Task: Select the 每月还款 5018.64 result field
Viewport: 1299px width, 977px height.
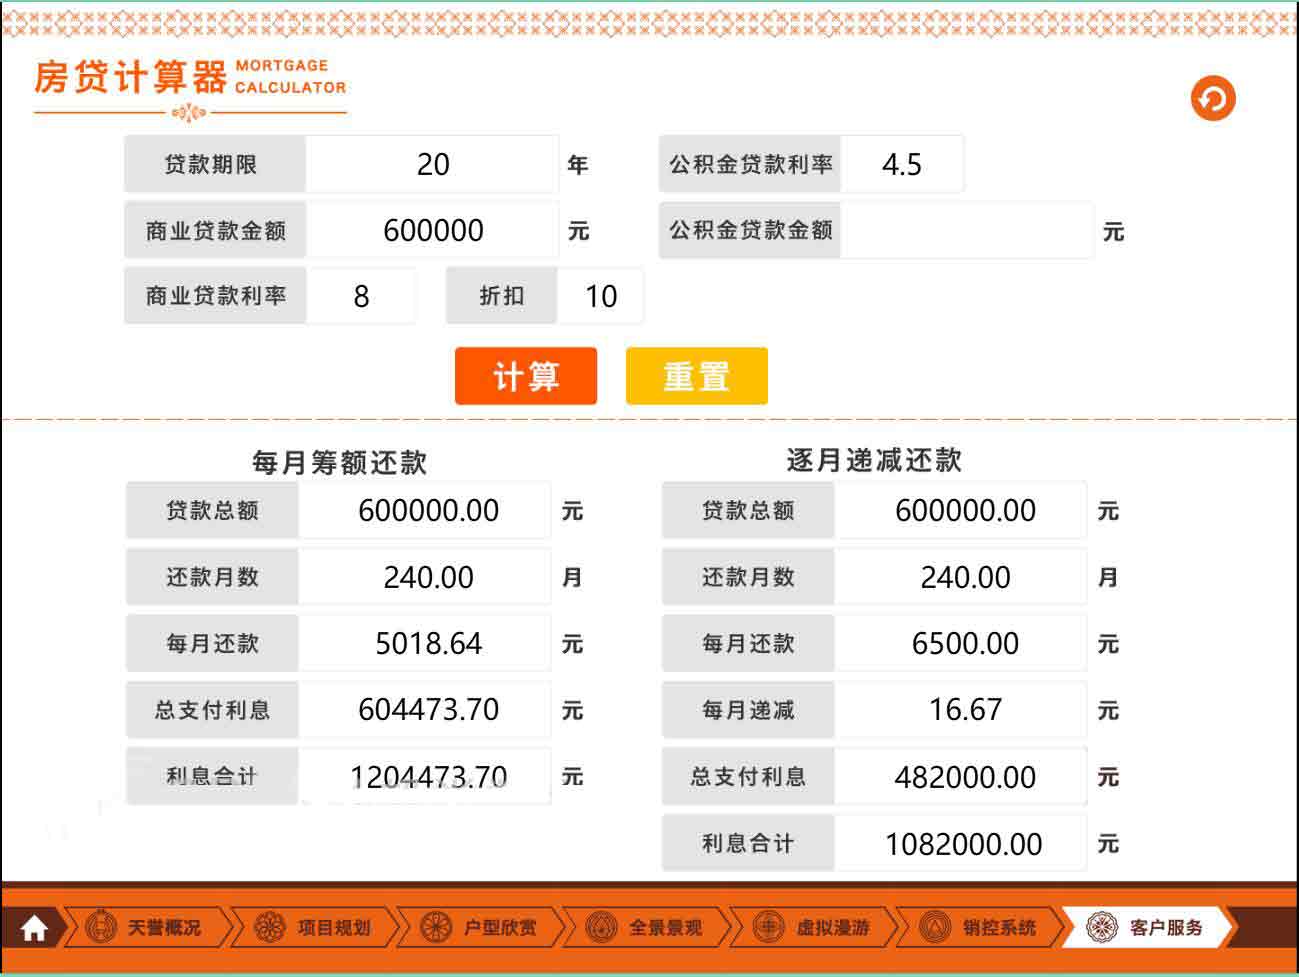Action: (427, 644)
